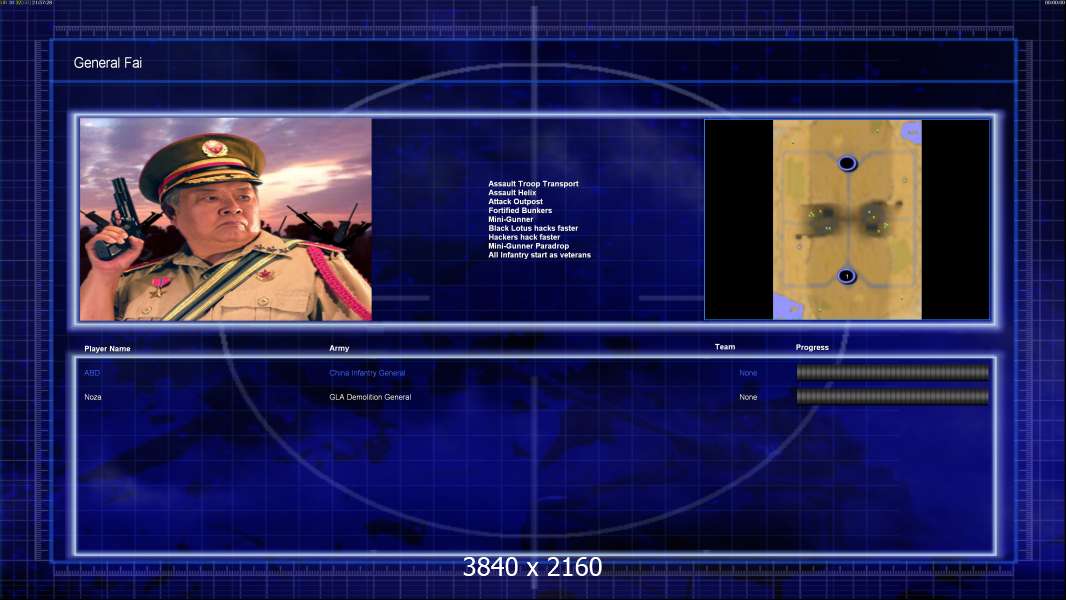
Task: Click Black Lotus hacks faster text
Action: (x=533, y=228)
